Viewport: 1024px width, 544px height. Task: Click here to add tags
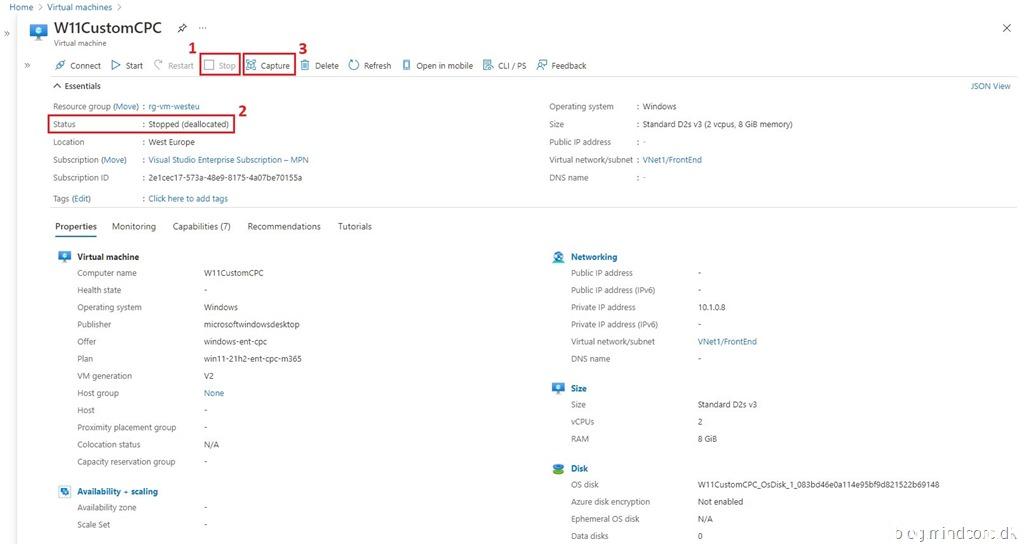[x=188, y=199]
